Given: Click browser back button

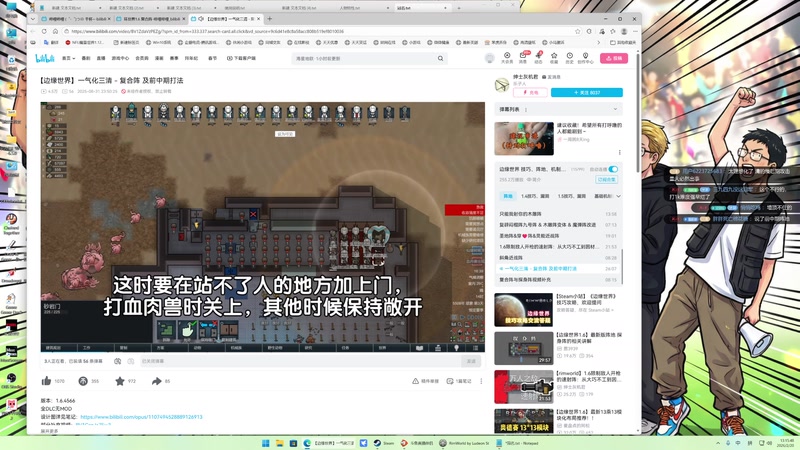Looking at the screenshot, I should pyautogui.click(x=34, y=31).
